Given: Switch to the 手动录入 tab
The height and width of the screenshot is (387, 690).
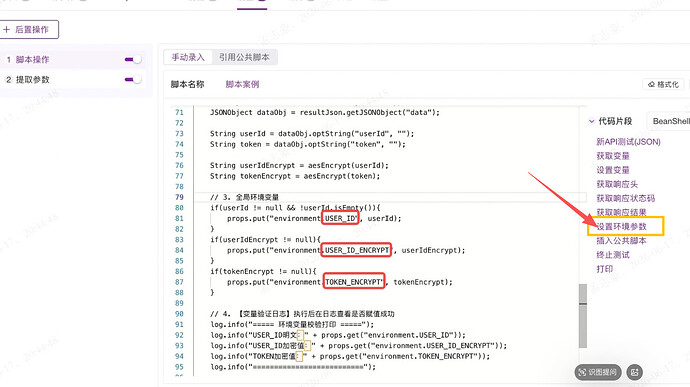Looking at the screenshot, I should (188, 57).
